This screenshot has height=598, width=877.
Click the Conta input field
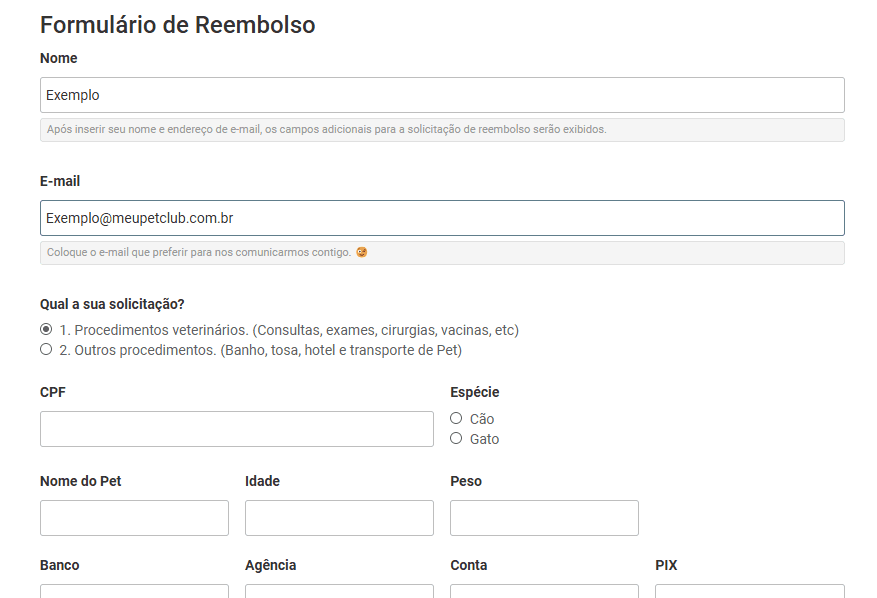point(544,590)
